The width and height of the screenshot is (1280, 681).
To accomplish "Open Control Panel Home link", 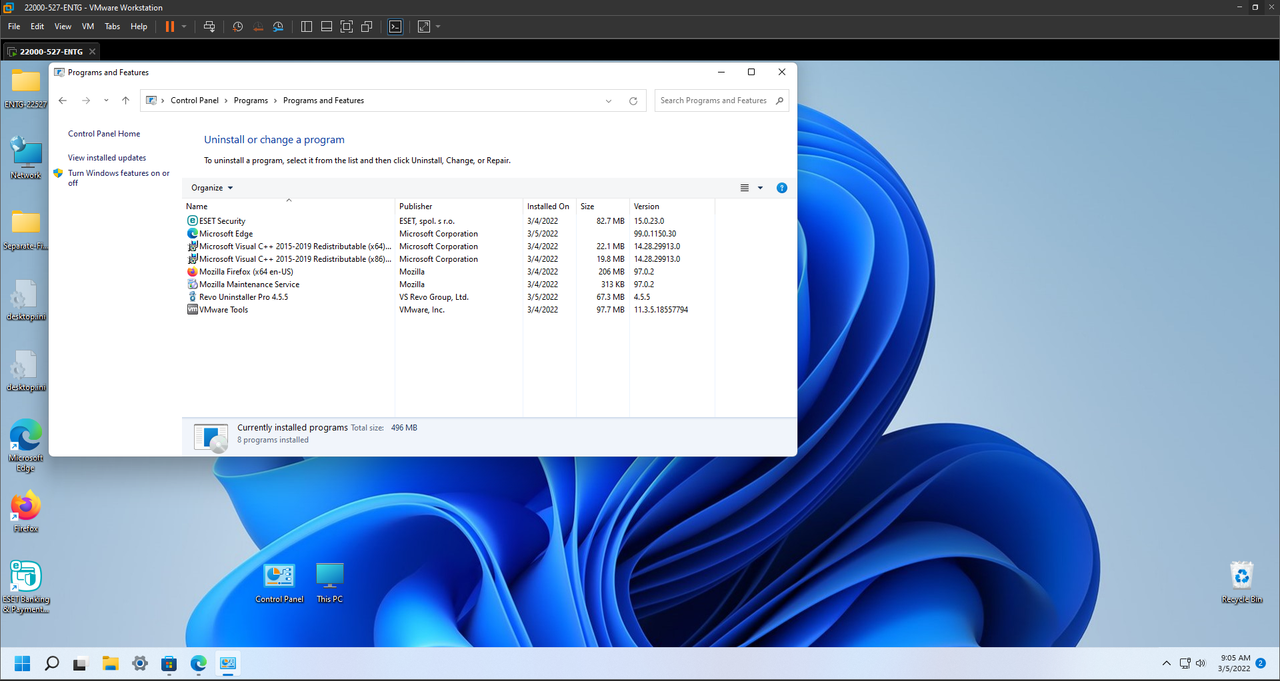I will pos(104,134).
